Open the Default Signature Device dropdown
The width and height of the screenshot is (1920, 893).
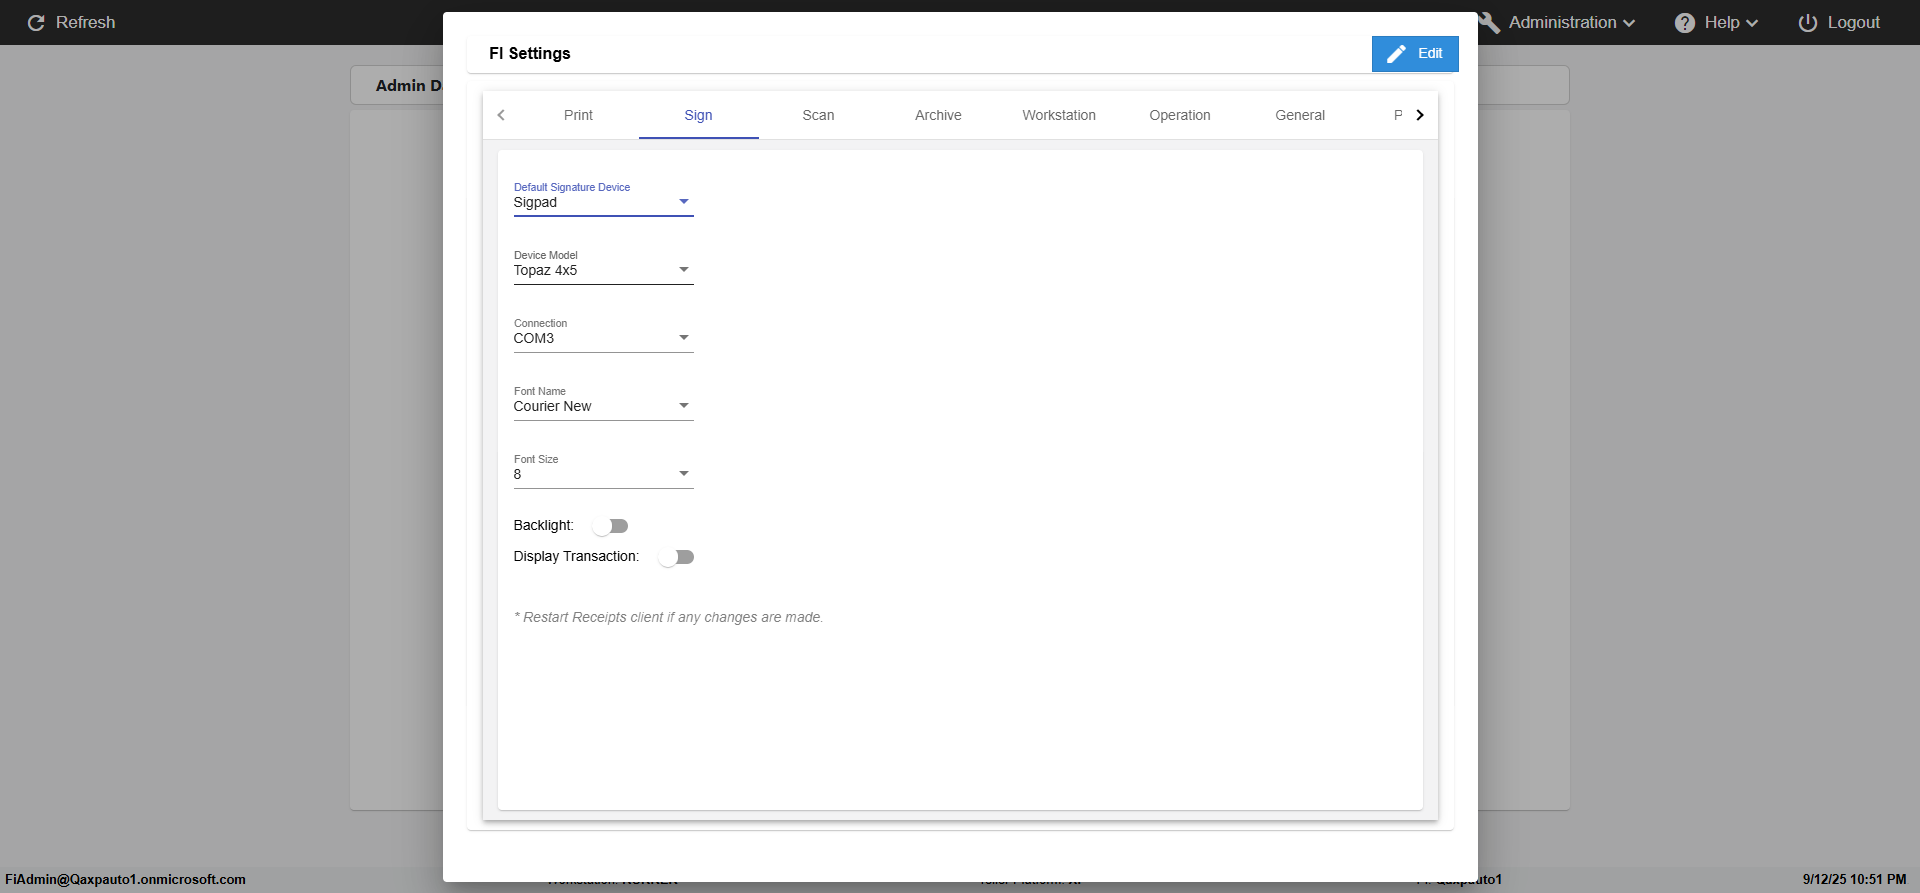coord(603,202)
